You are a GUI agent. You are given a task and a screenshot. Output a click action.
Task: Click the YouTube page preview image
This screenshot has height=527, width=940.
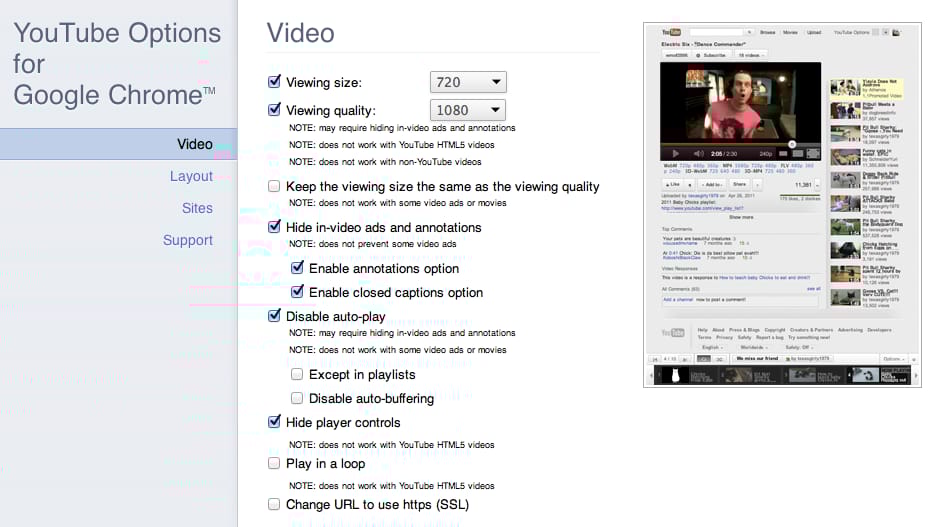coord(782,205)
